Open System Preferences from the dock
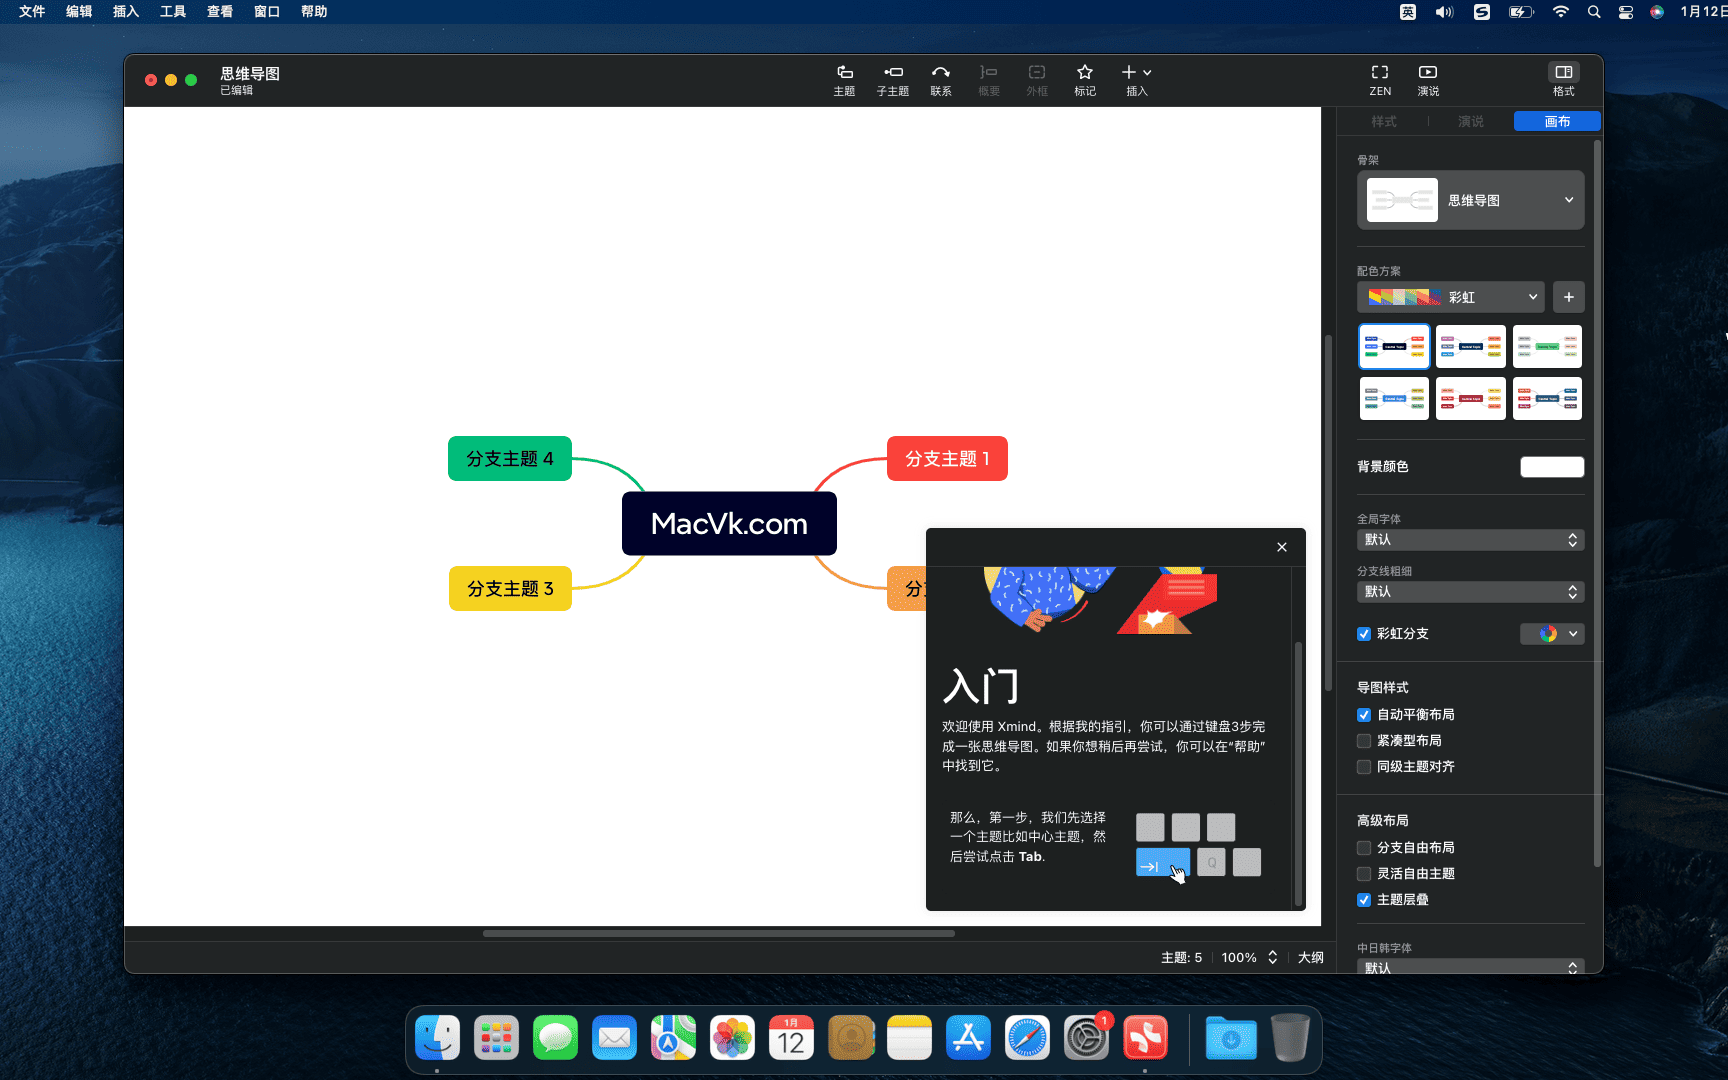The width and height of the screenshot is (1728, 1080). tap(1086, 1038)
